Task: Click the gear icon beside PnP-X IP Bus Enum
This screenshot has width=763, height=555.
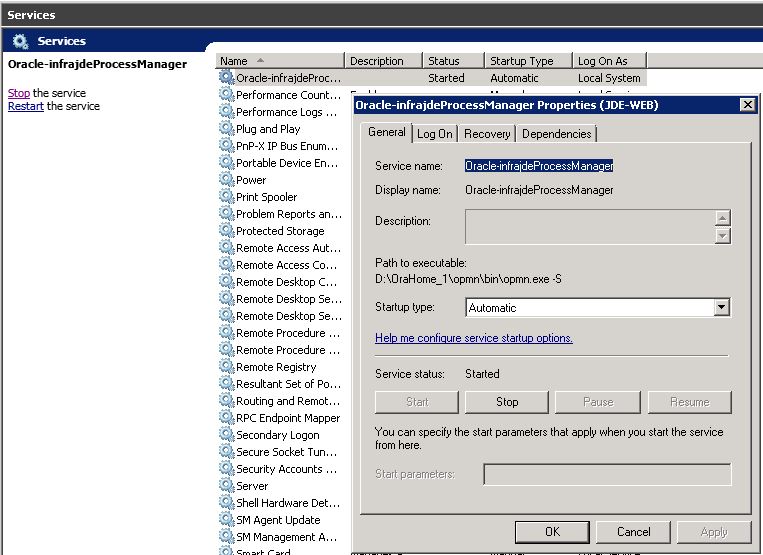Action: coord(226,145)
